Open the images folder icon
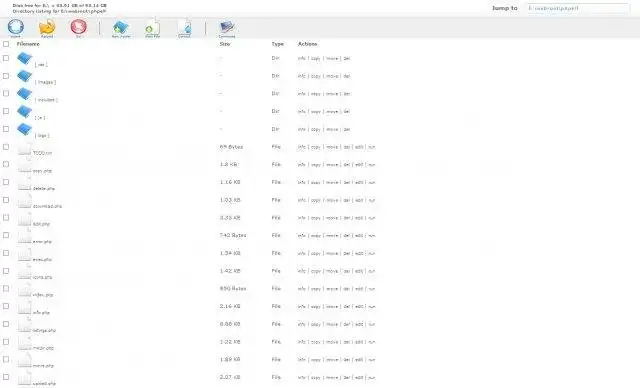Viewport: 640px width, 388px height. click(24, 76)
